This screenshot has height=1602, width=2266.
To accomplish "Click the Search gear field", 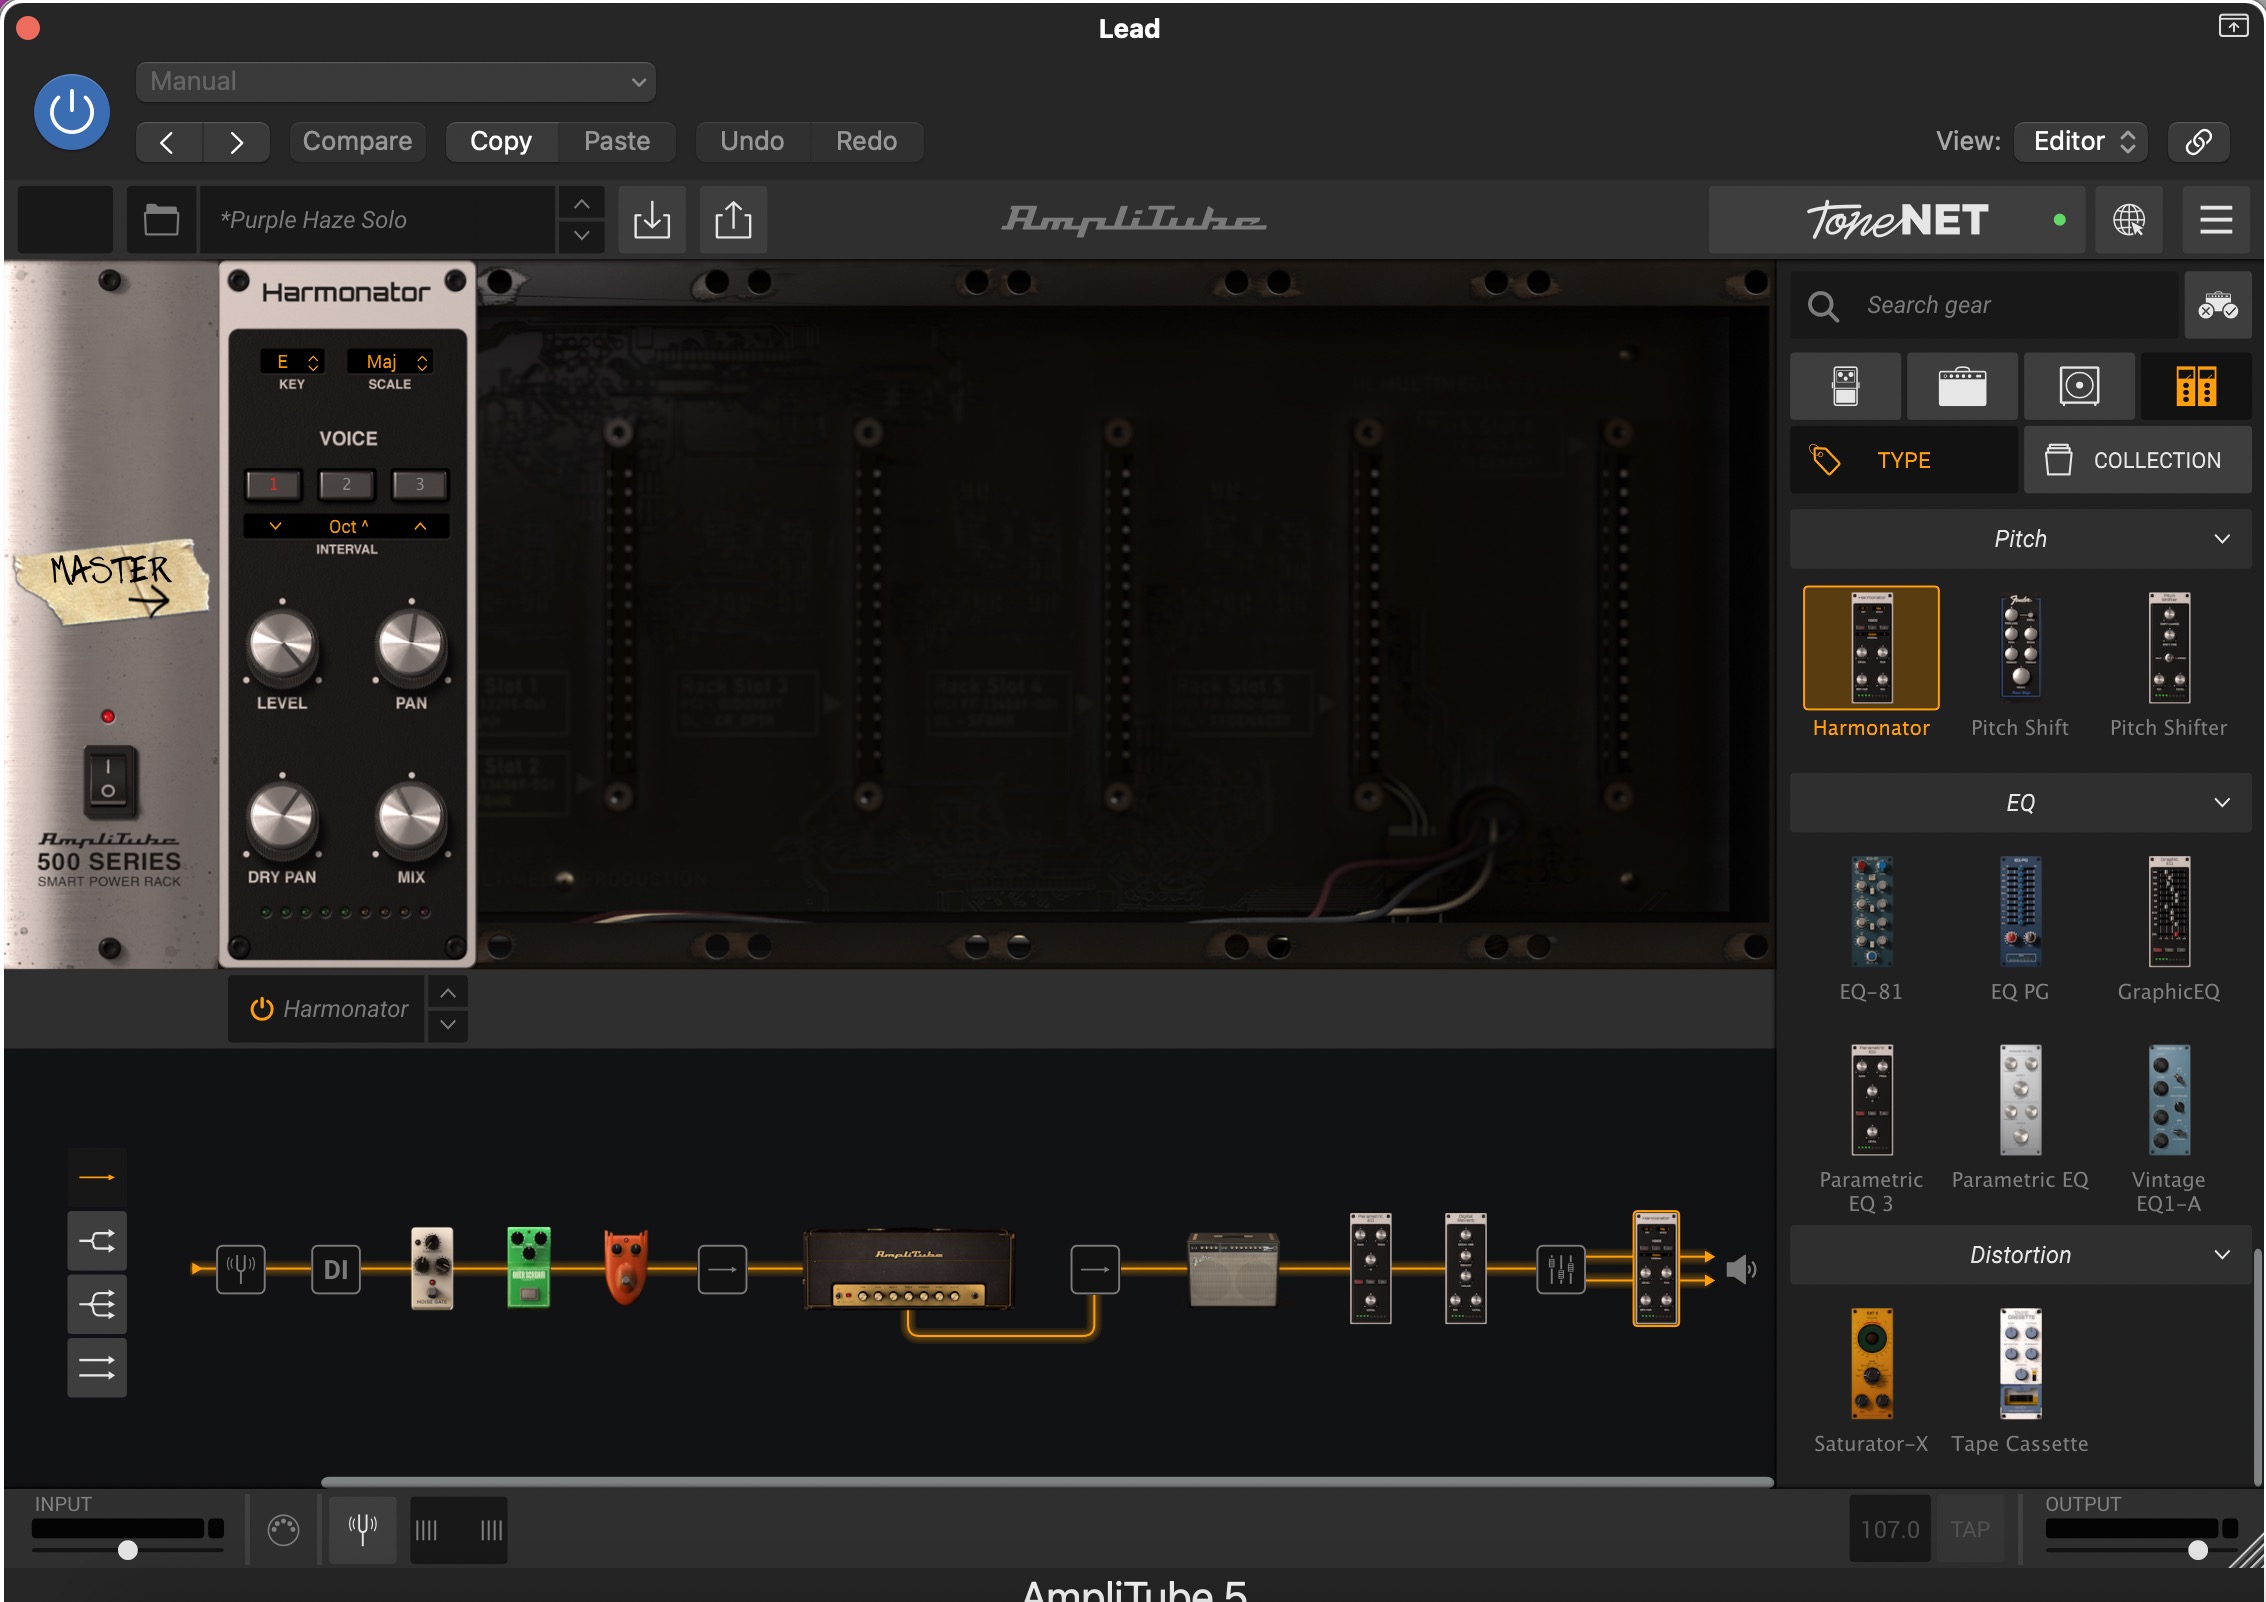I will point(1984,305).
